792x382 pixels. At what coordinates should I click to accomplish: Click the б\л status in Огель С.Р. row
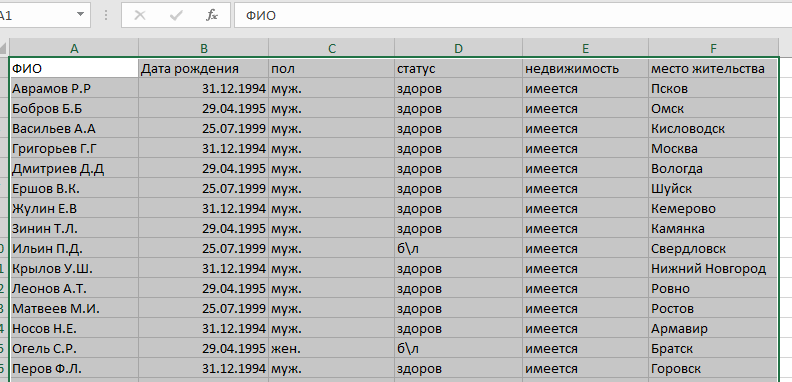point(458,349)
